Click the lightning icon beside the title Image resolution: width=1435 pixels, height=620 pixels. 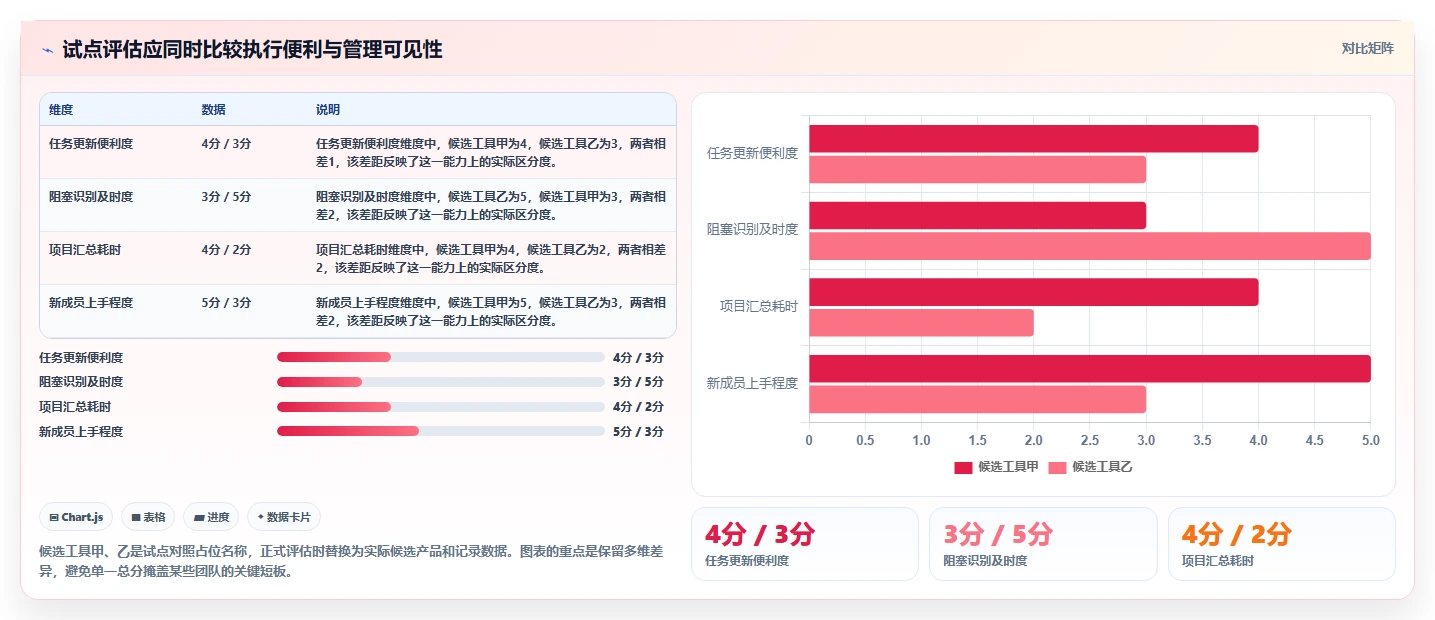pyautogui.click(x=47, y=50)
